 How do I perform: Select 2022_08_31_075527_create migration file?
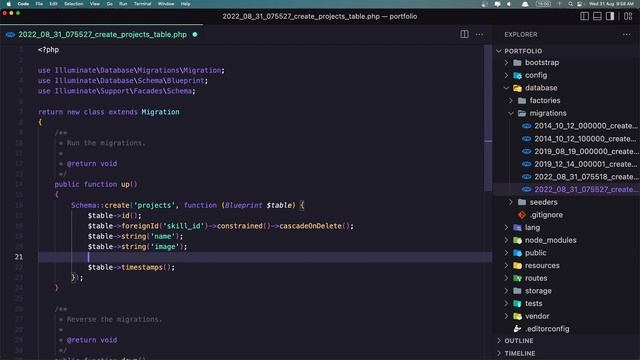click(567, 189)
